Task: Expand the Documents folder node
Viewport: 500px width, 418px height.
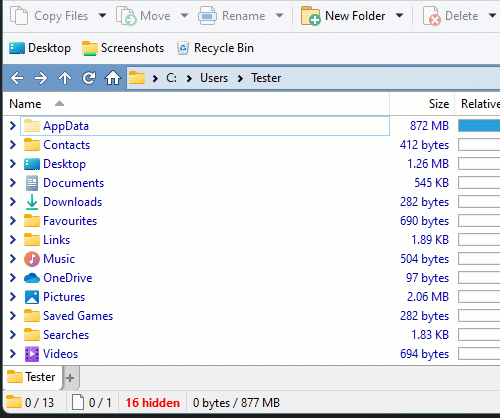Action: 13,183
